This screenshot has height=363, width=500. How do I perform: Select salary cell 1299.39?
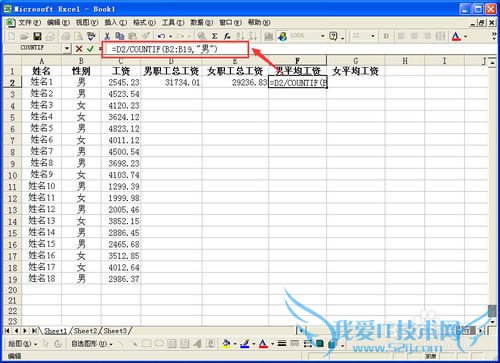[121, 186]
